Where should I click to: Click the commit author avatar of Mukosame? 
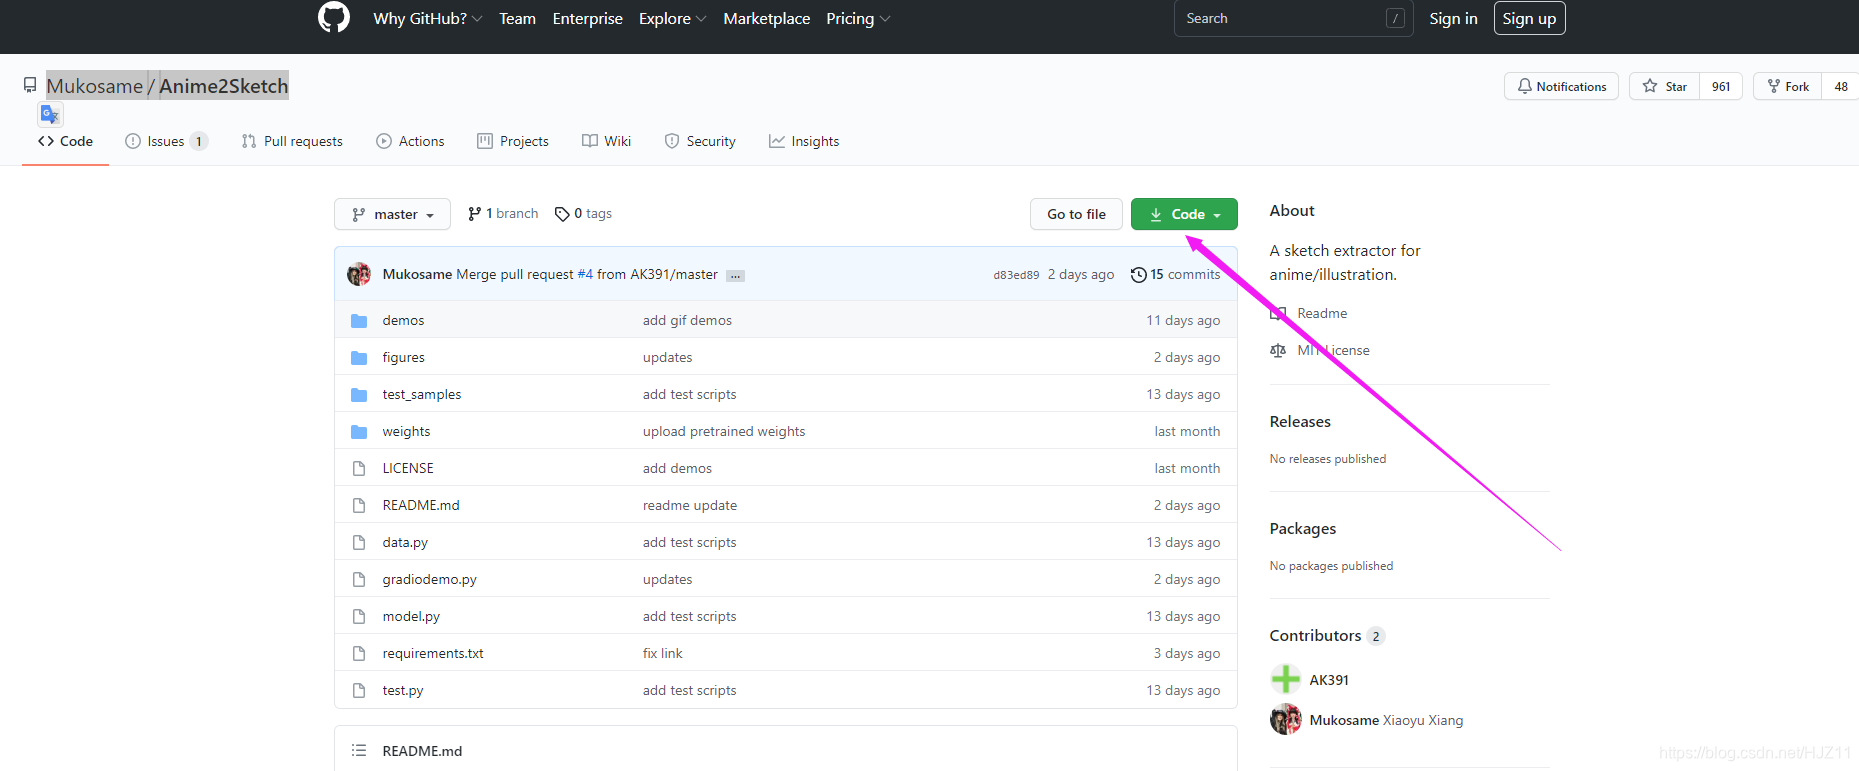[359, 274]
